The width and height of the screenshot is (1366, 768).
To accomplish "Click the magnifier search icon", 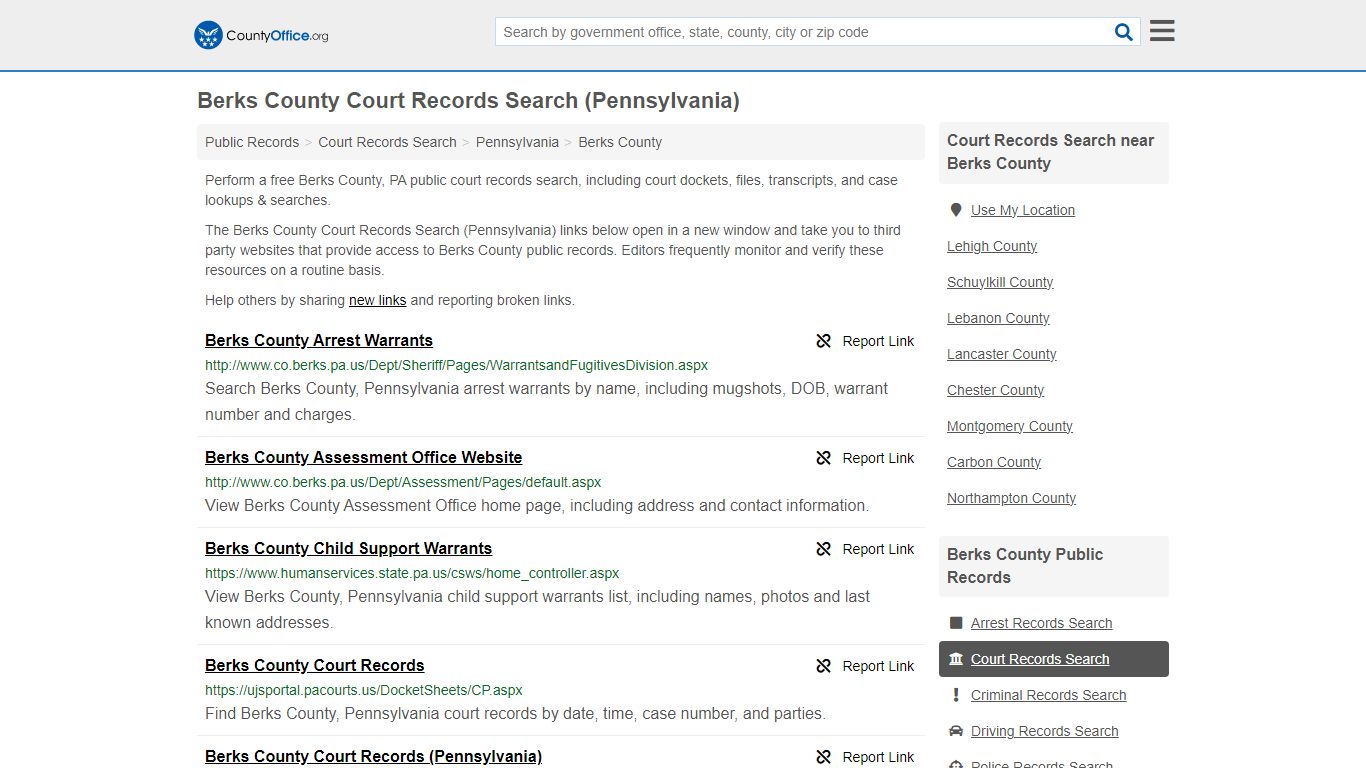I will point(1124,32).
